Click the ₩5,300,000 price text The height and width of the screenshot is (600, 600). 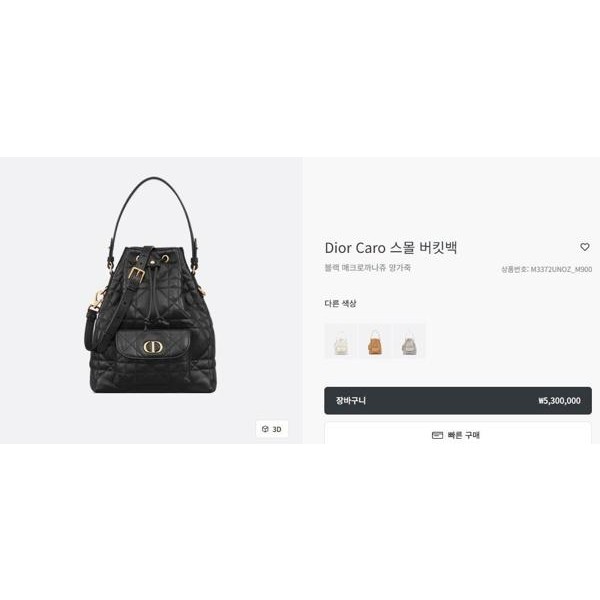click(559, 401)
